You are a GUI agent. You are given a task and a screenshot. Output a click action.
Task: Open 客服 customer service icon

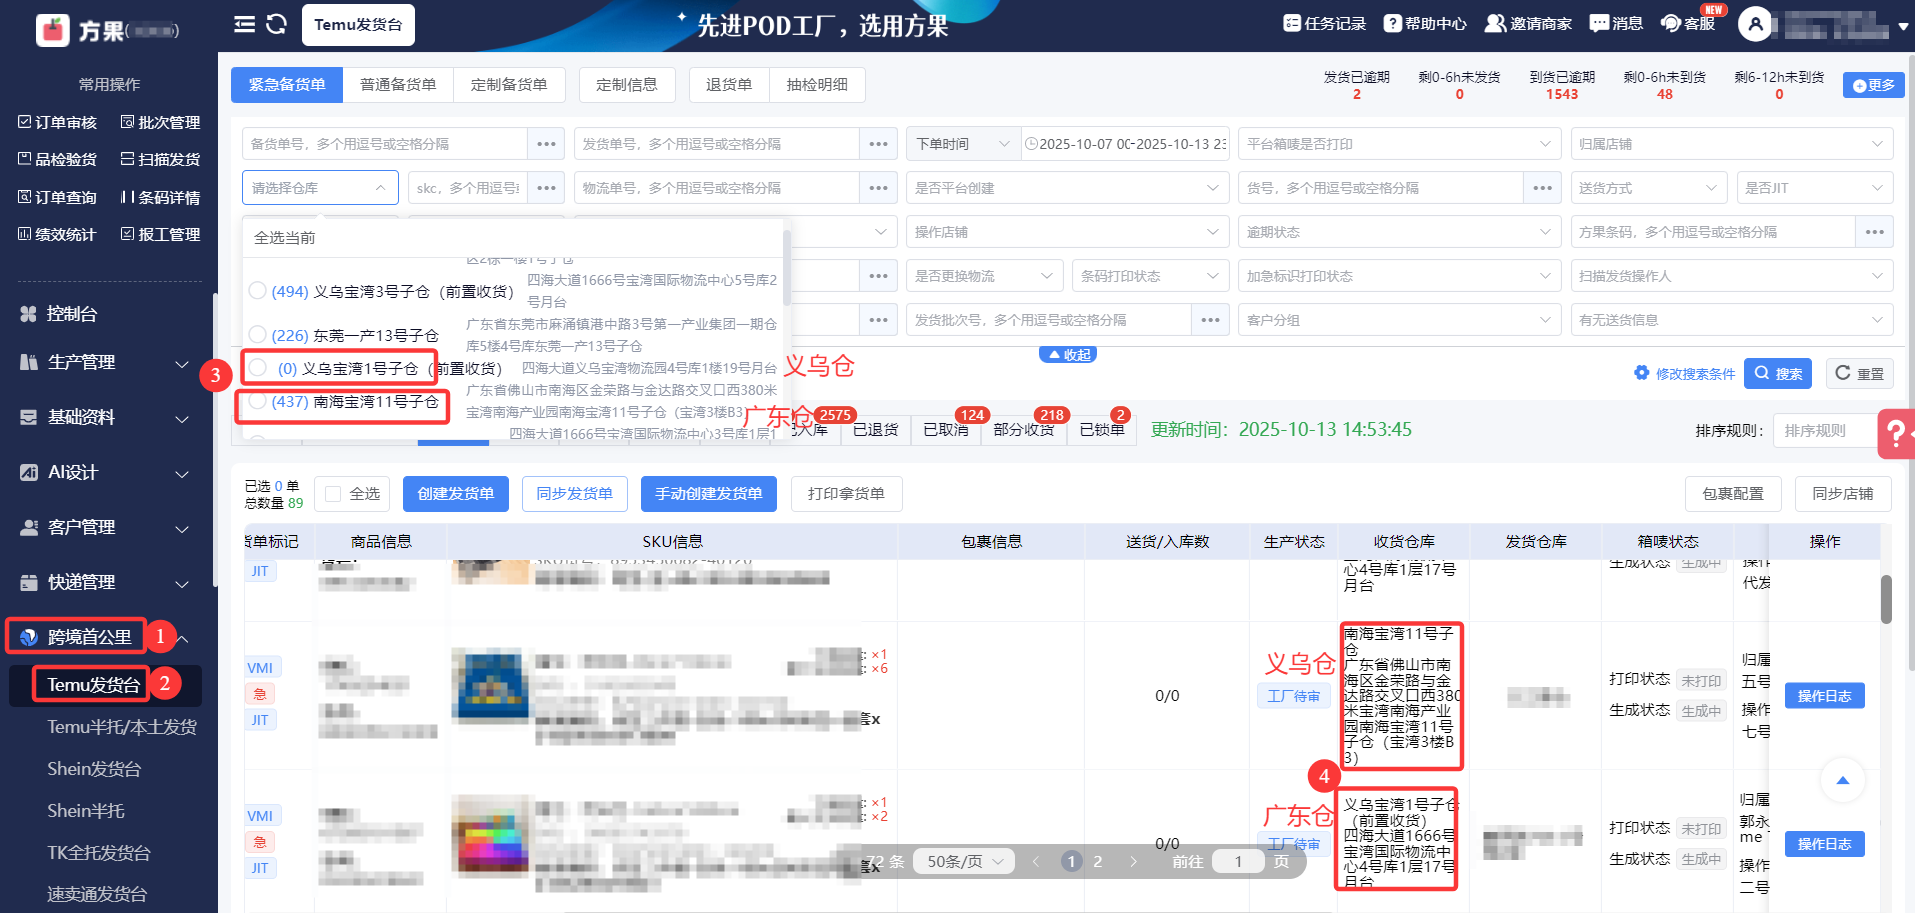pos(1688,23)
